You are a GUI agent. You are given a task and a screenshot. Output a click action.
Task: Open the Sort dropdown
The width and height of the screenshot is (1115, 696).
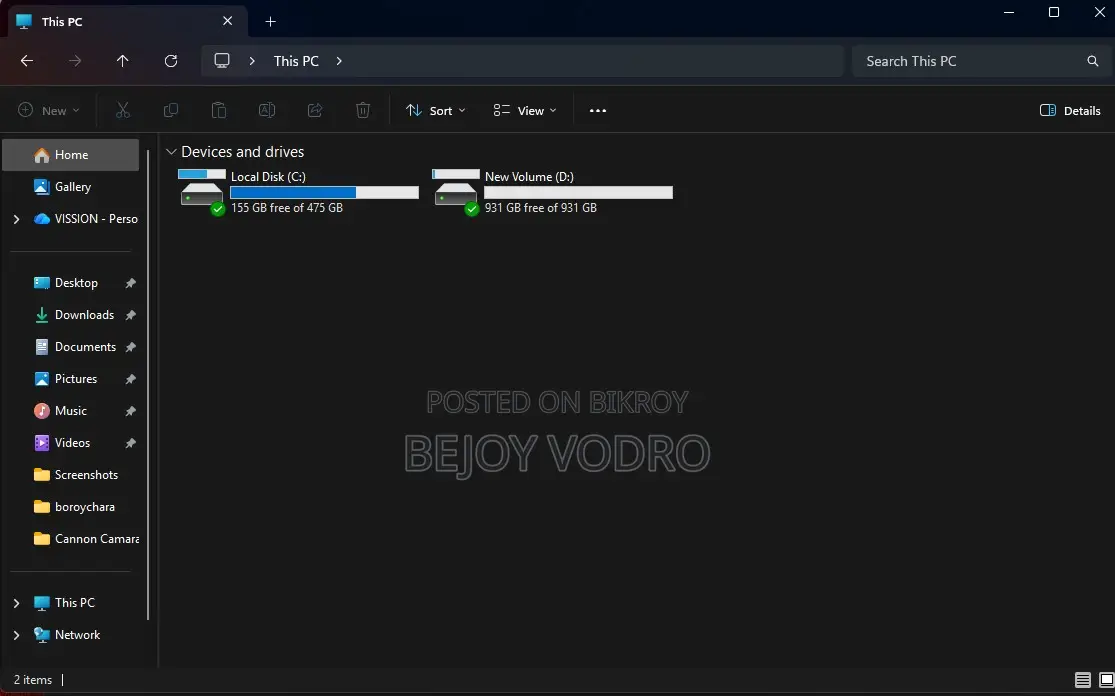click(435, 110)
